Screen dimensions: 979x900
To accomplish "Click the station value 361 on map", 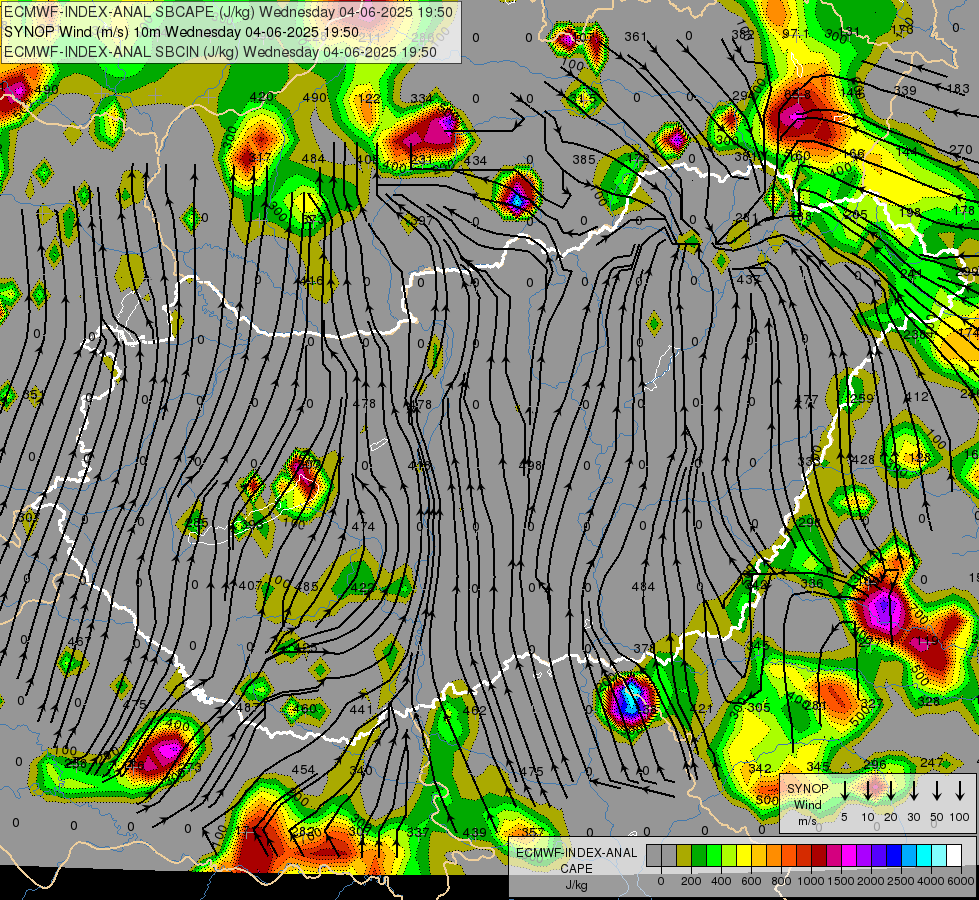I will tap(636, 37).
